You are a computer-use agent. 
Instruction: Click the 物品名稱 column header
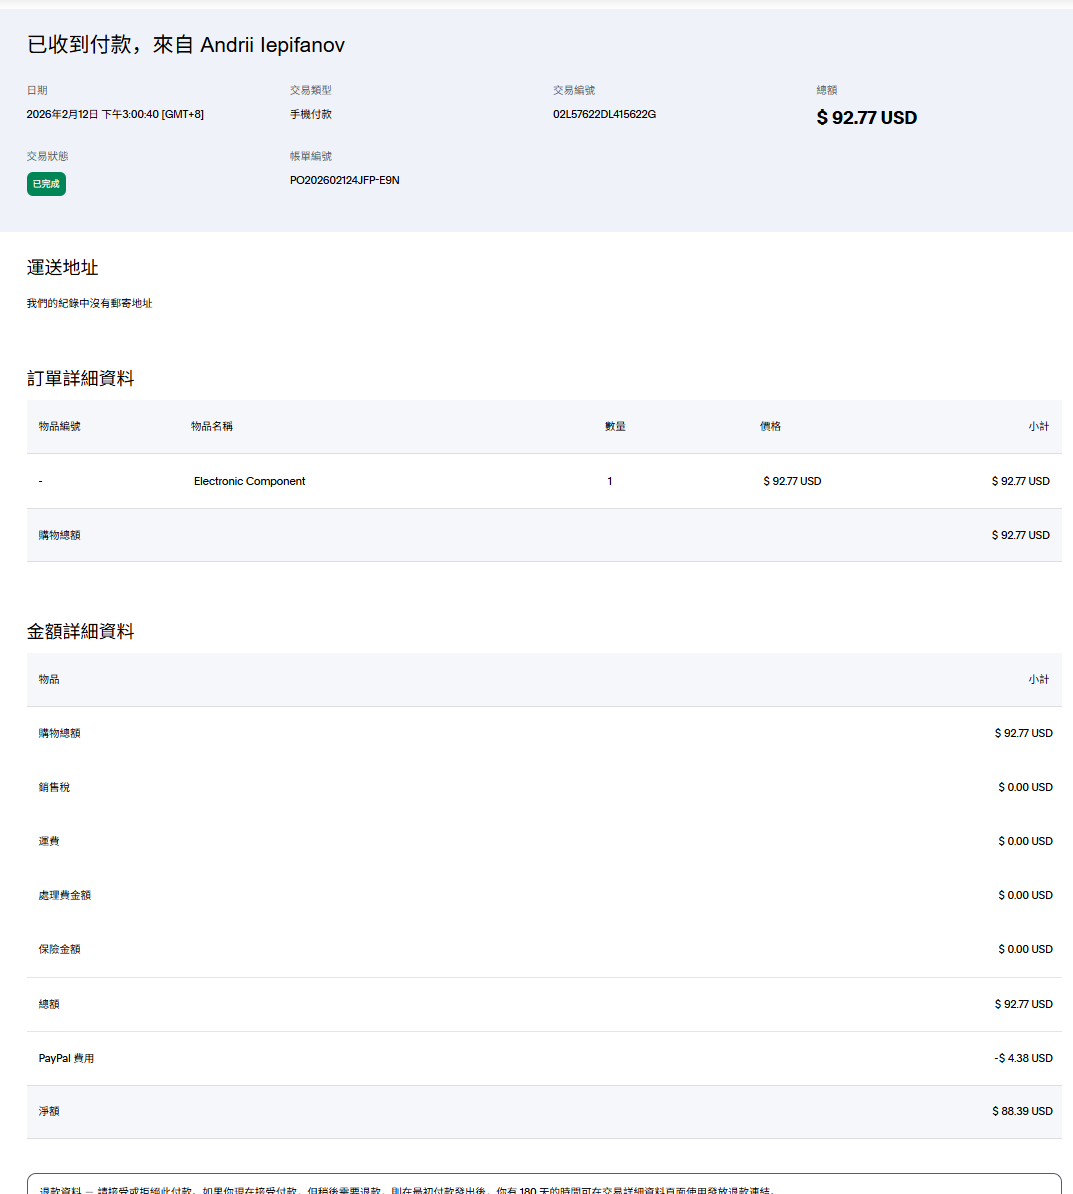212,426
